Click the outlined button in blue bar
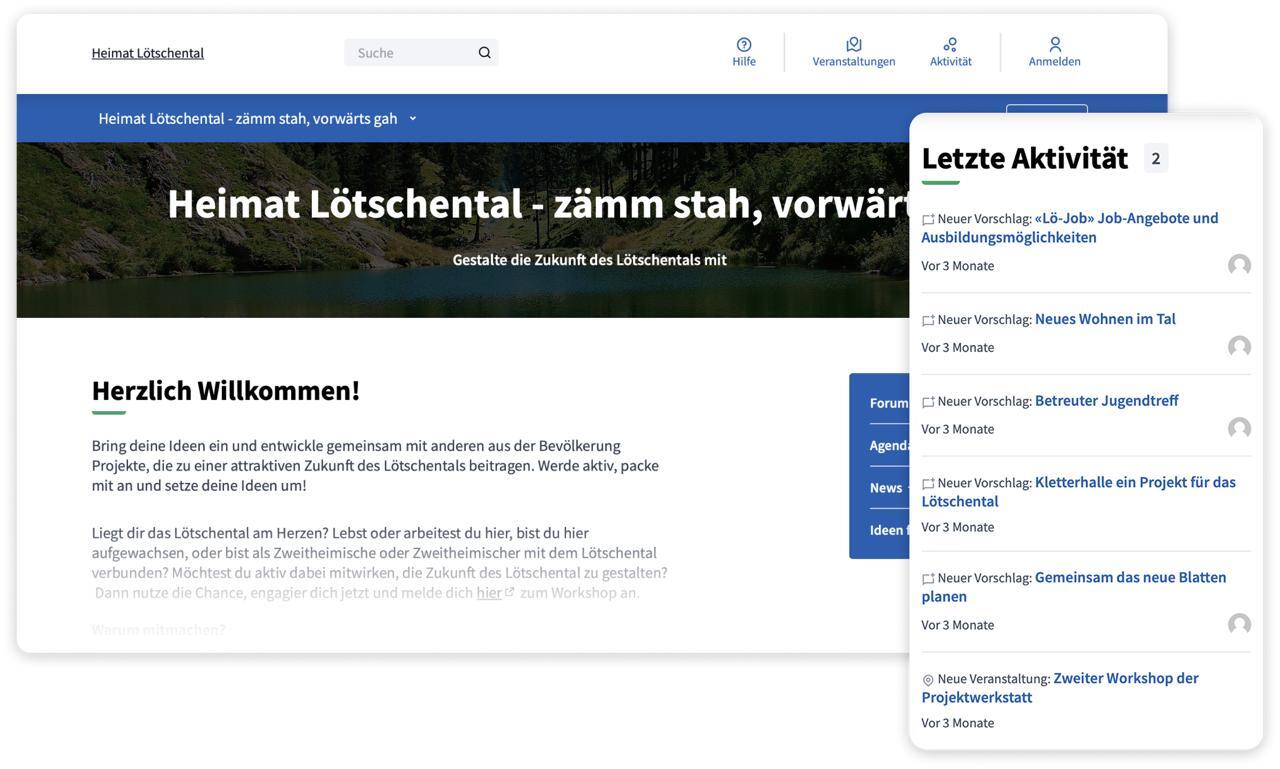Image resolution: width=1280 pixels, height=769 pixels. pos(1046,110)
